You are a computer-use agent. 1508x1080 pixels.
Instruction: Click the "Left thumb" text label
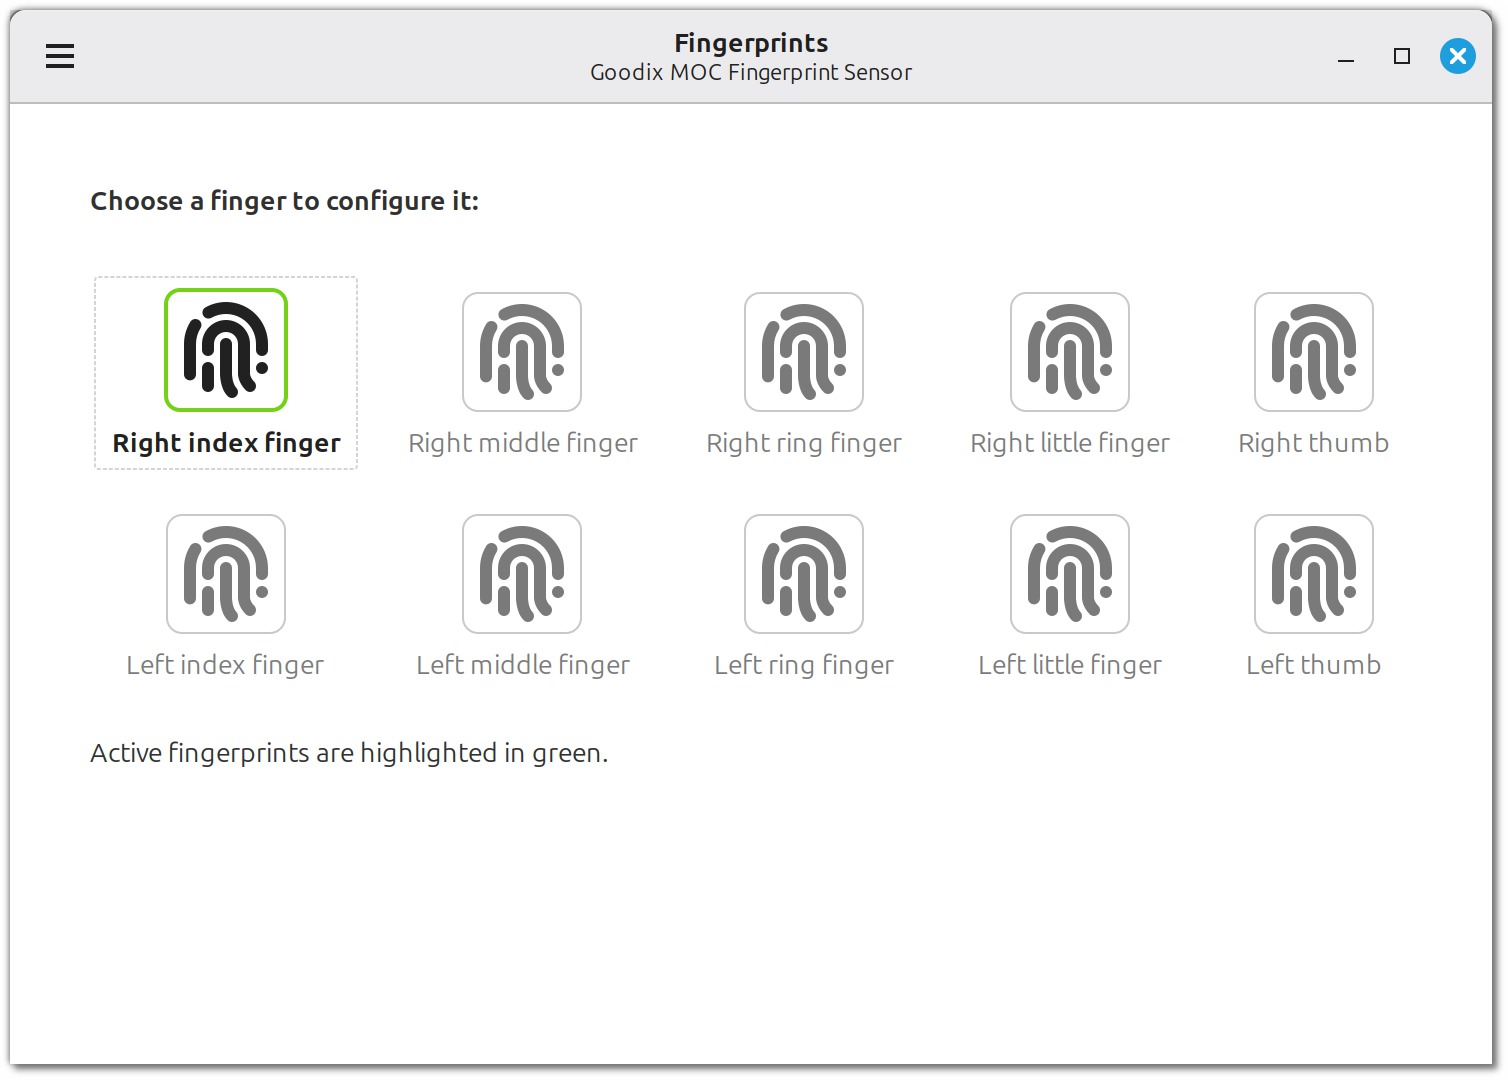point(1314,665)
